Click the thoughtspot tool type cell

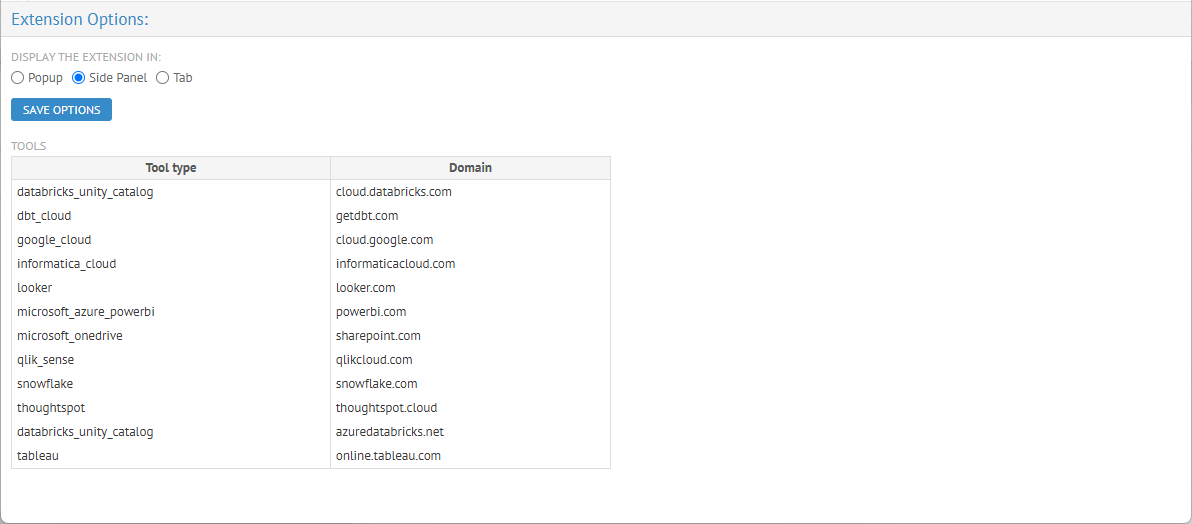51,408
